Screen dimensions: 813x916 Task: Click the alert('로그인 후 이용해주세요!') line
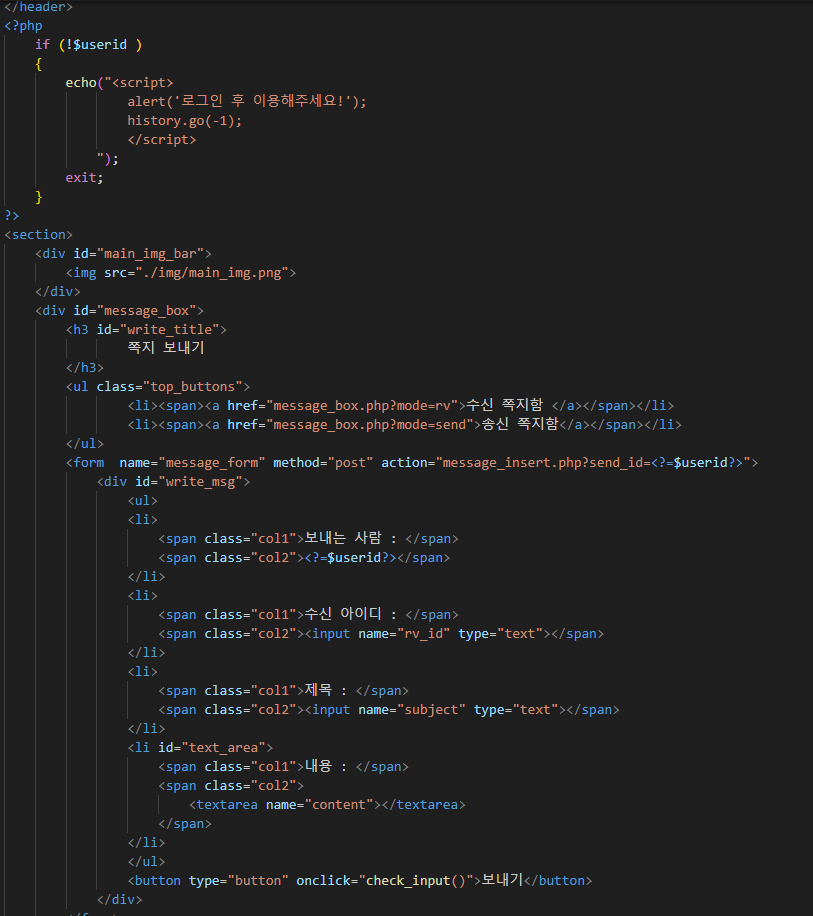pyautogui.click(x=247, y=101)
